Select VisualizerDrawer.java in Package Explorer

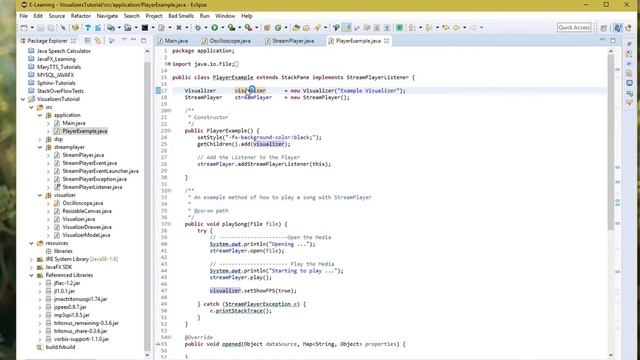click(87, 227)
